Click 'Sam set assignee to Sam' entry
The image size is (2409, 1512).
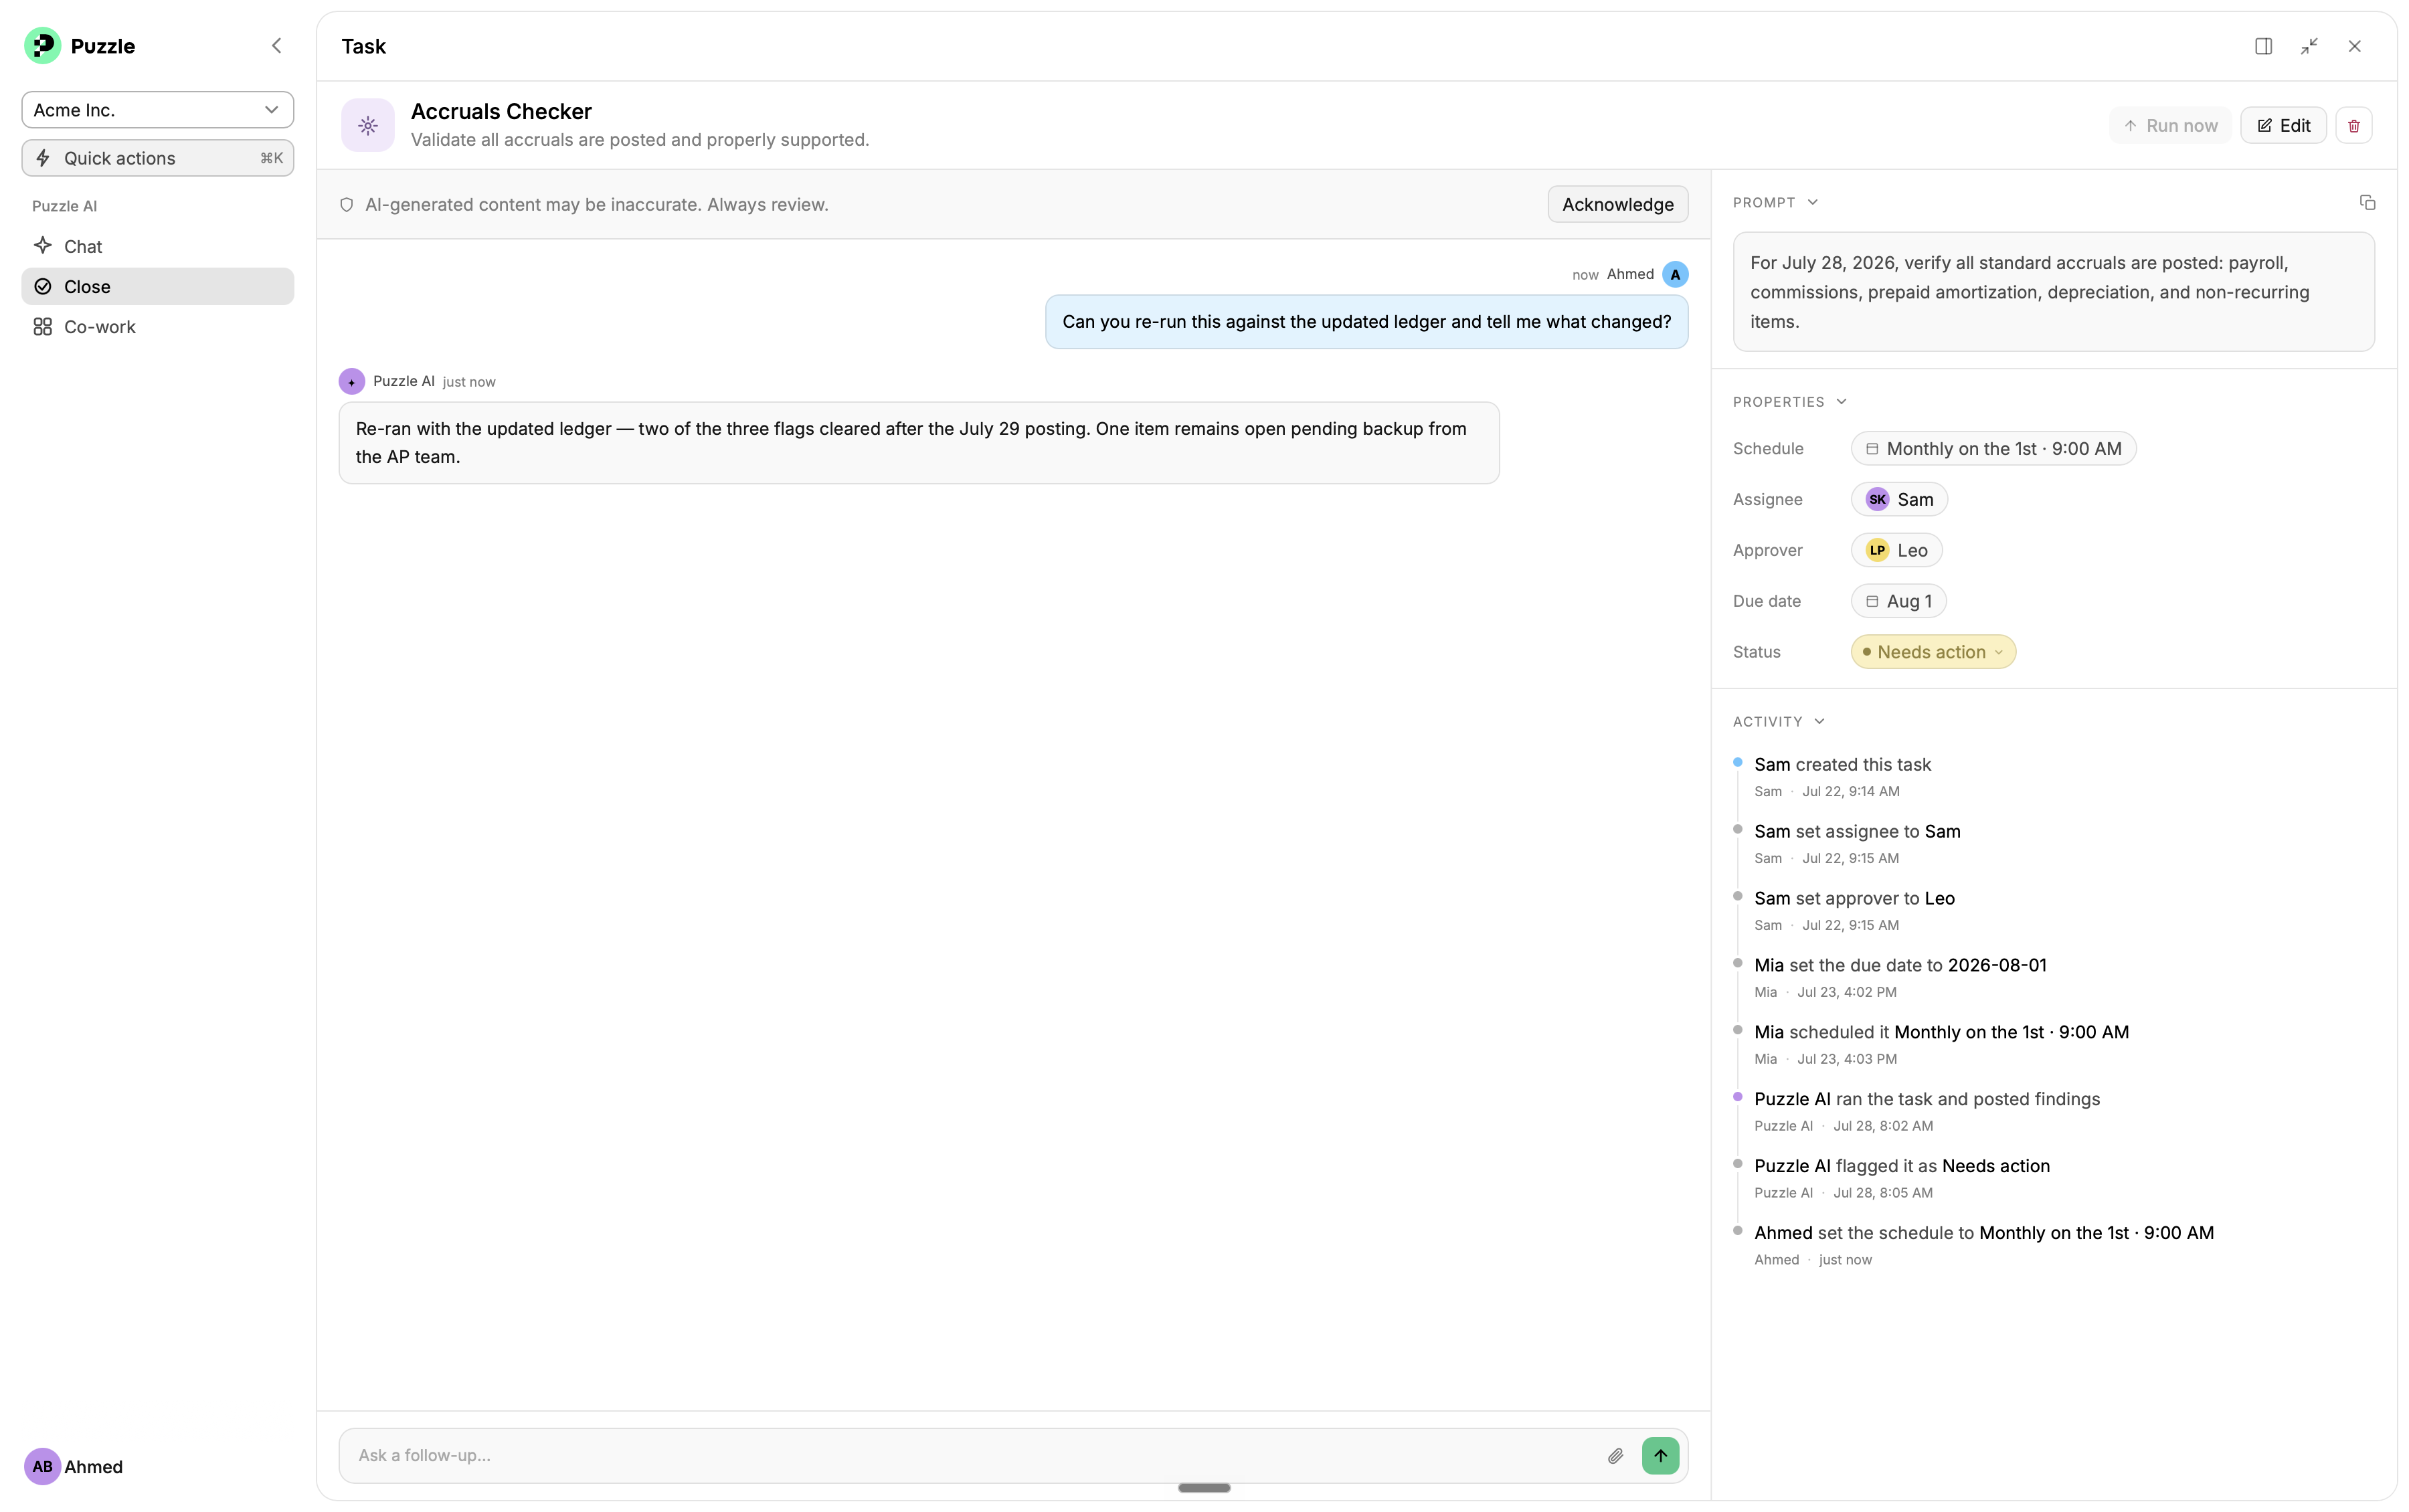click(x=1857, y=832)
